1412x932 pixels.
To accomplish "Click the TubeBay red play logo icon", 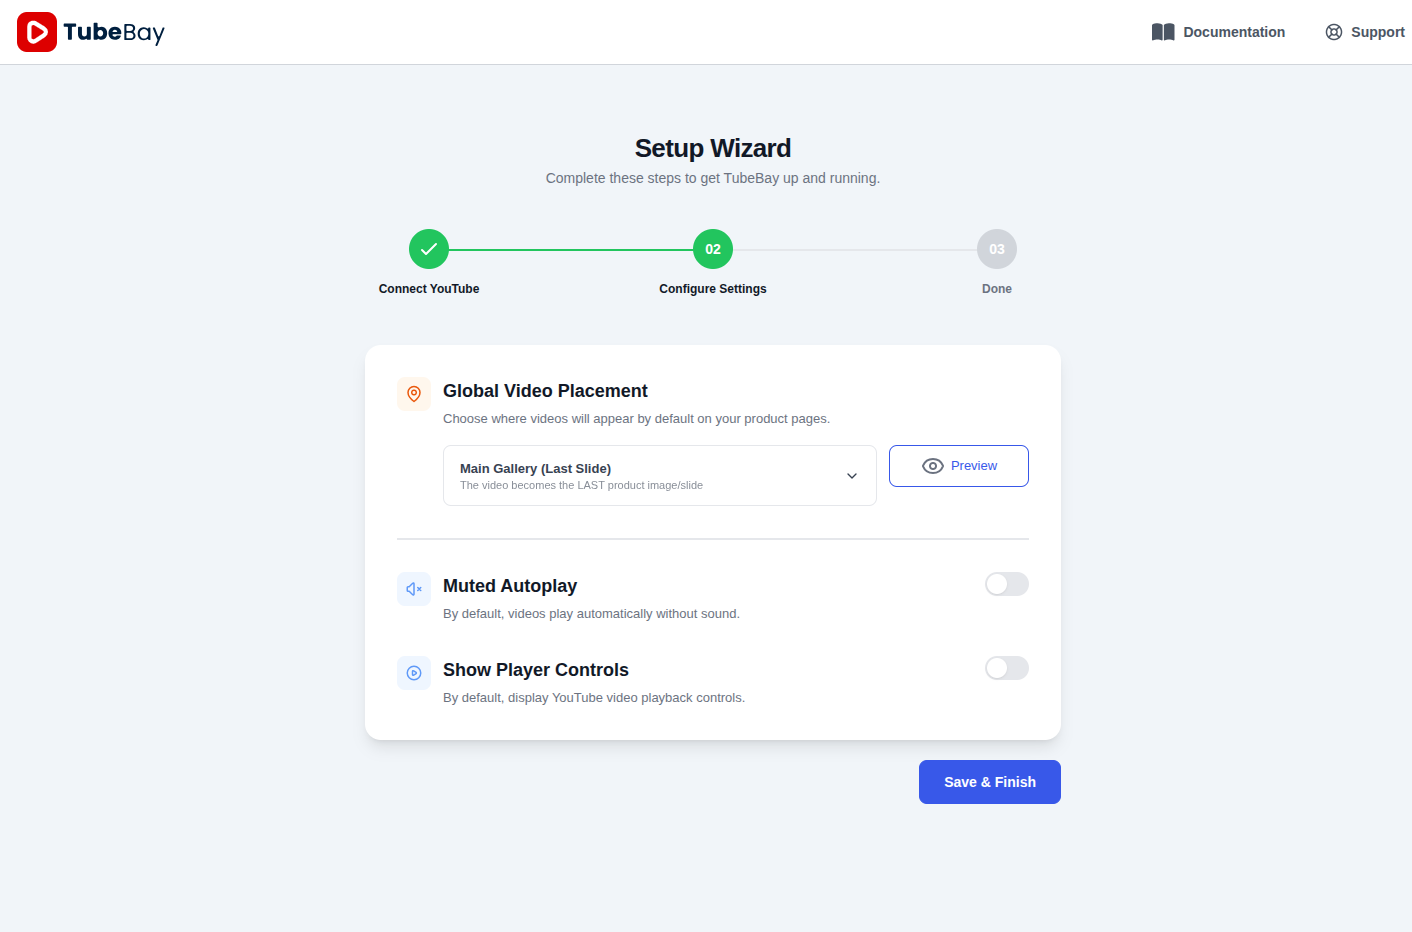I will tap(37, 32).
